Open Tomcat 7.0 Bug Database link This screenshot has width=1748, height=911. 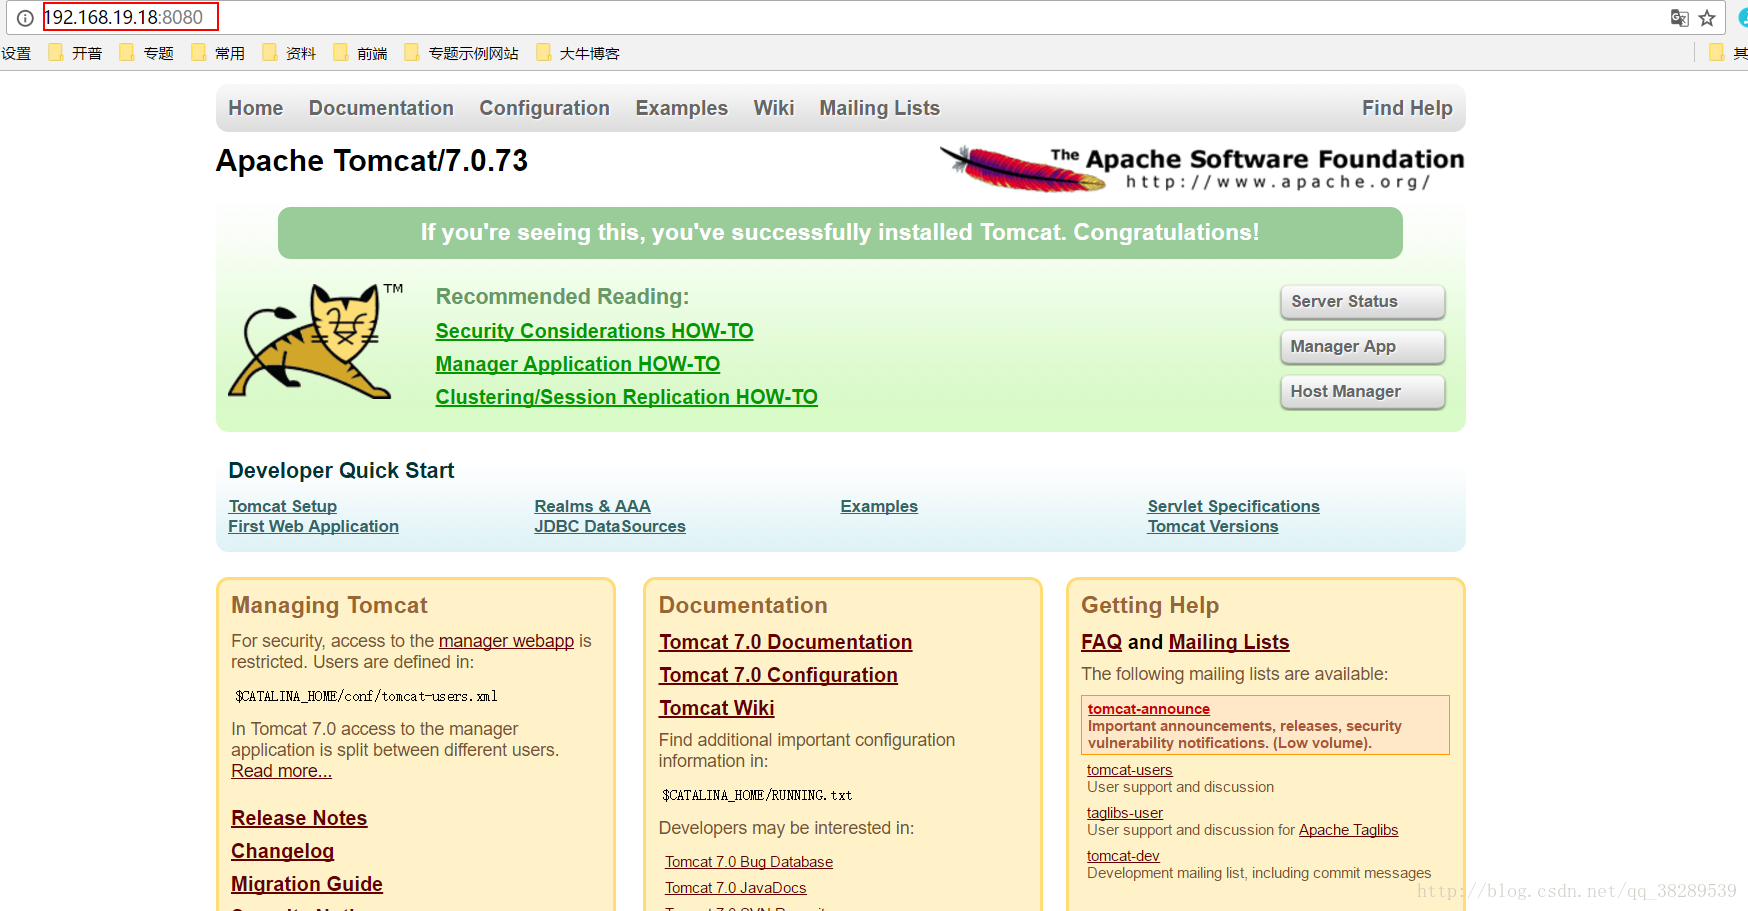748,862
